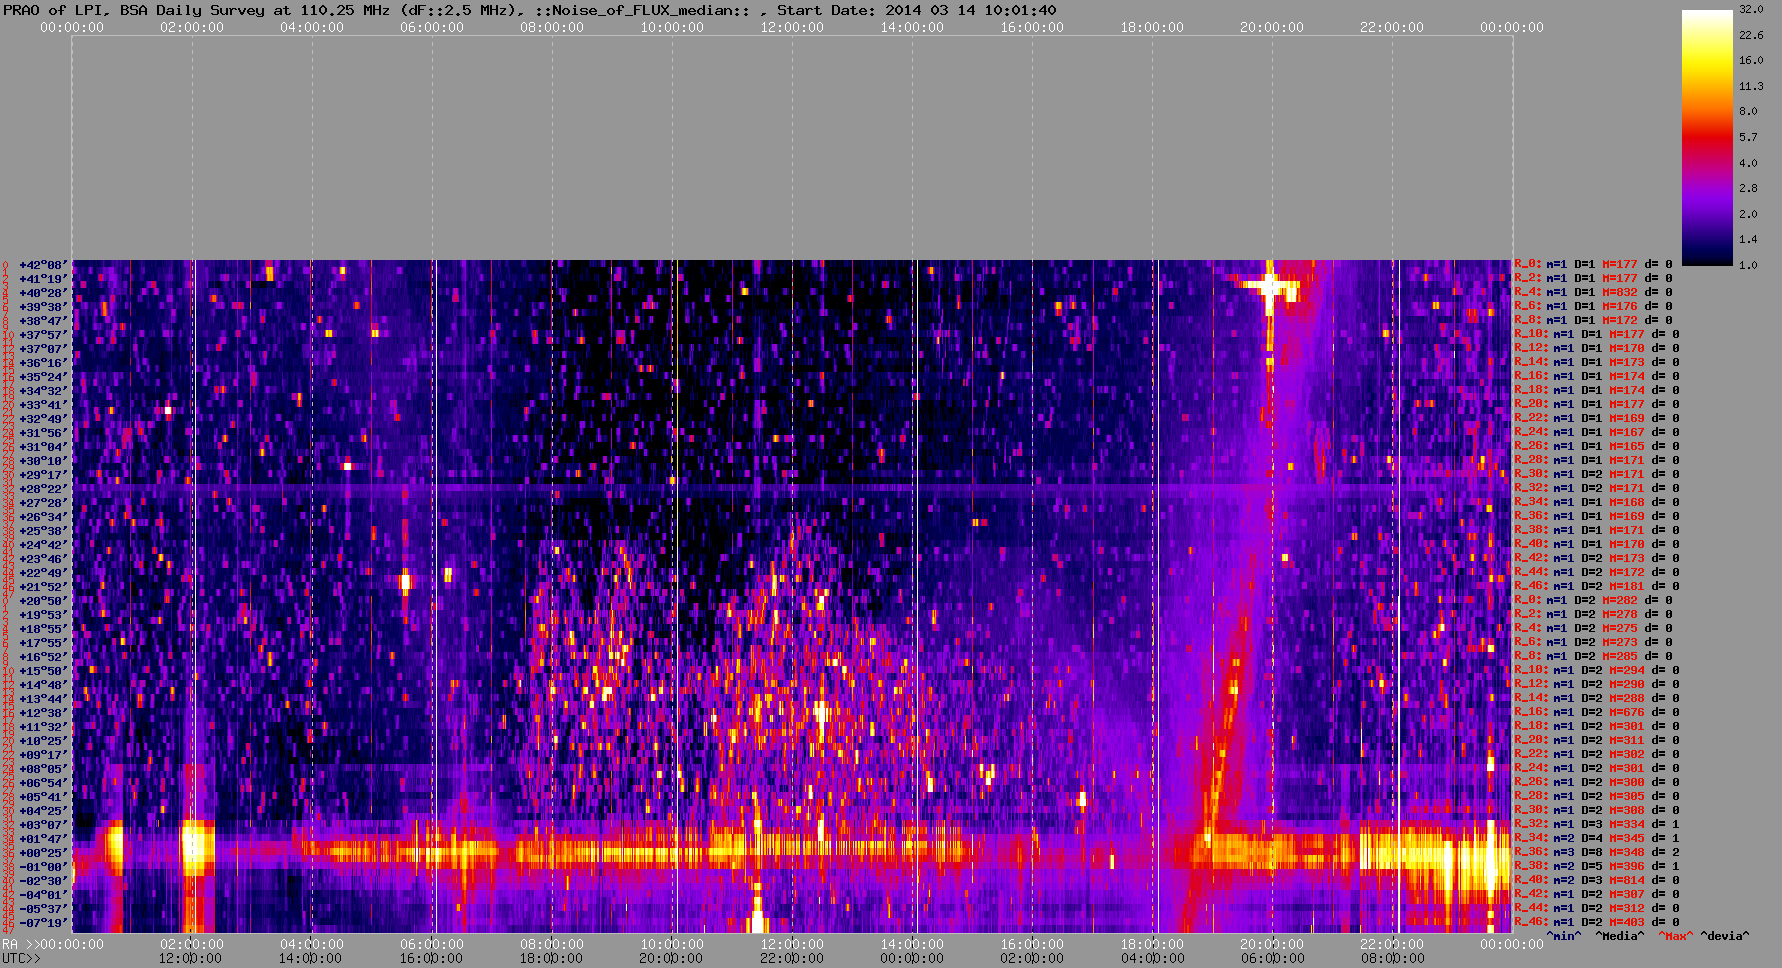Image resolution: width=1782 pixels, height=968 pixels.
Task: Click the R_6 stats row with M=176
Action: (x=1593, y=307)
